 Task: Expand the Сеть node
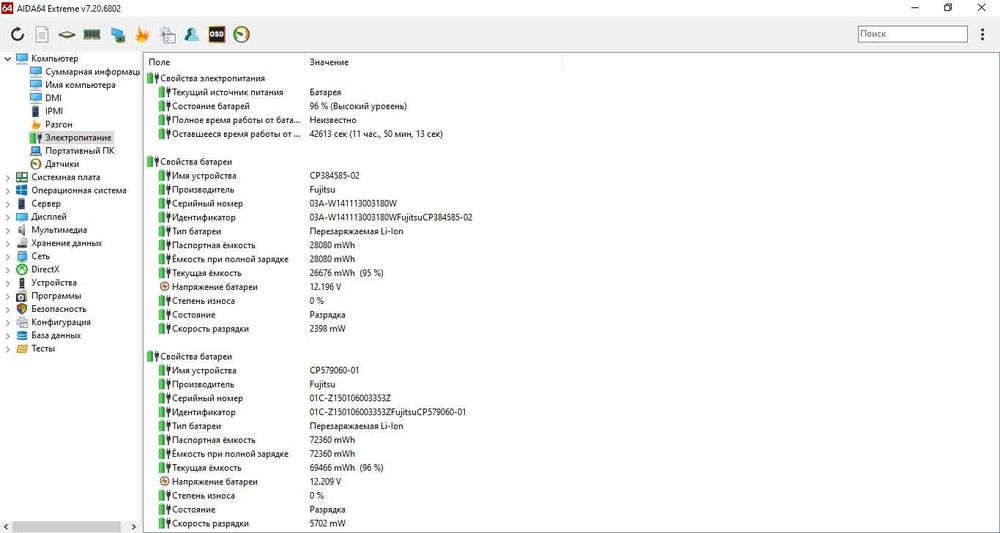point(7,256)
